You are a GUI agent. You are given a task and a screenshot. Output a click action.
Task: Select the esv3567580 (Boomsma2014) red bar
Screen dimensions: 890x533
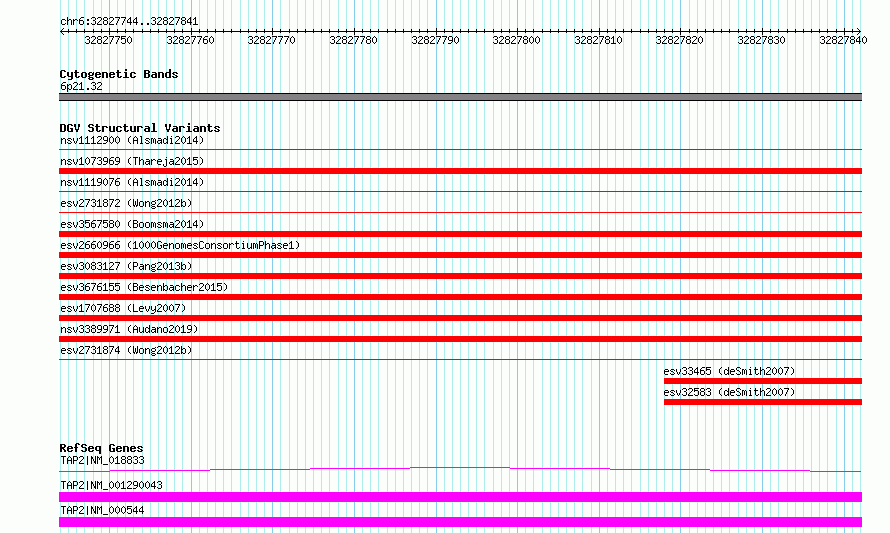click(460, 234)
